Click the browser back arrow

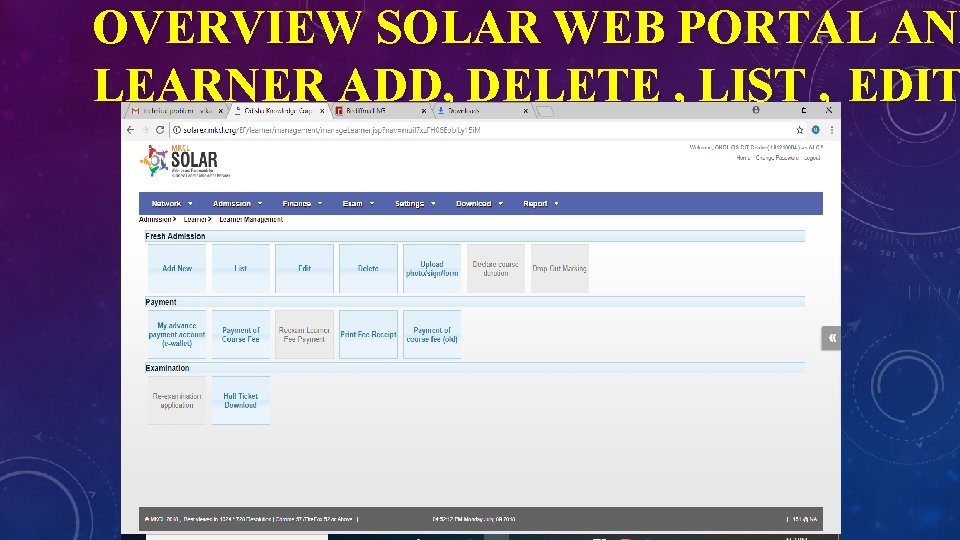pyautogui.click(x=130, y=130)
